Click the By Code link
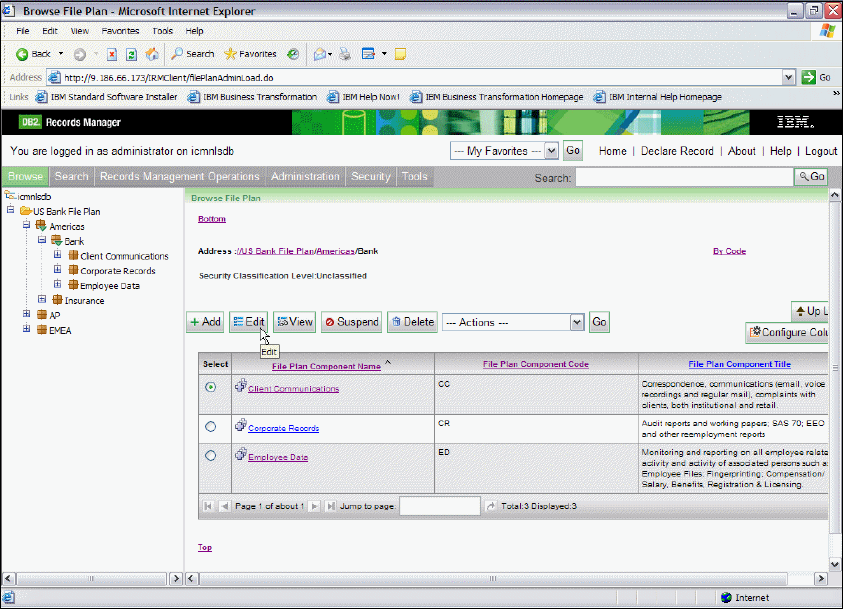843x609 pixels. tap(729, 251)
